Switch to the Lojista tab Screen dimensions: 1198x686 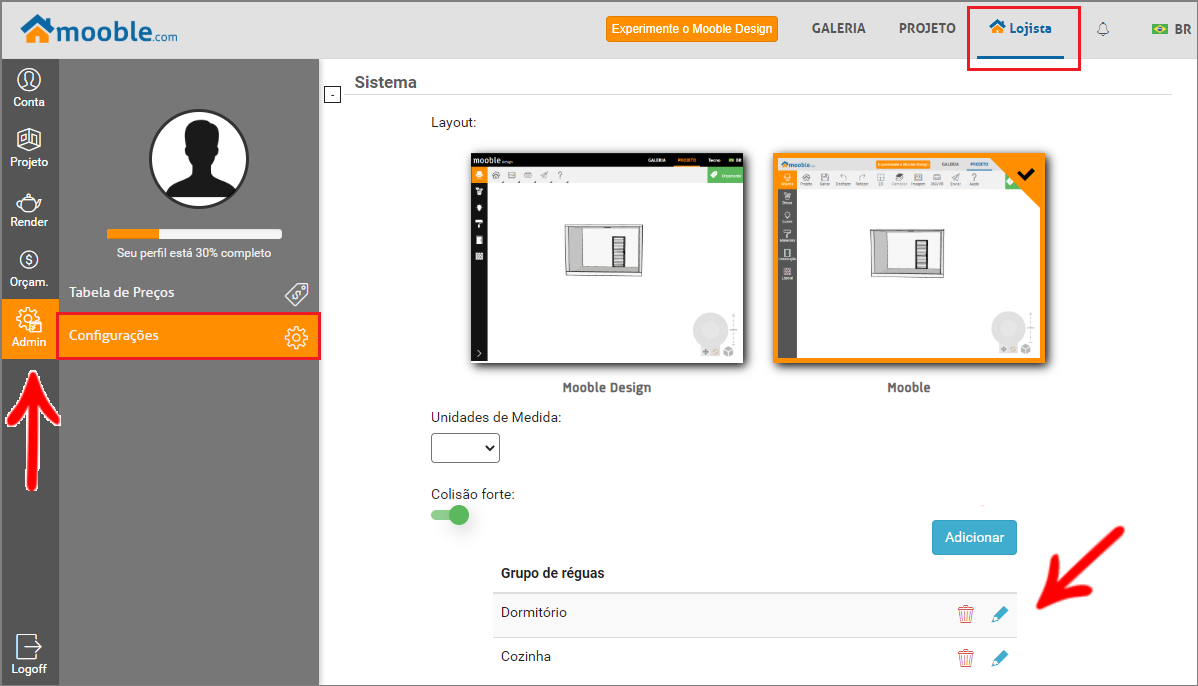[1021, 29]
